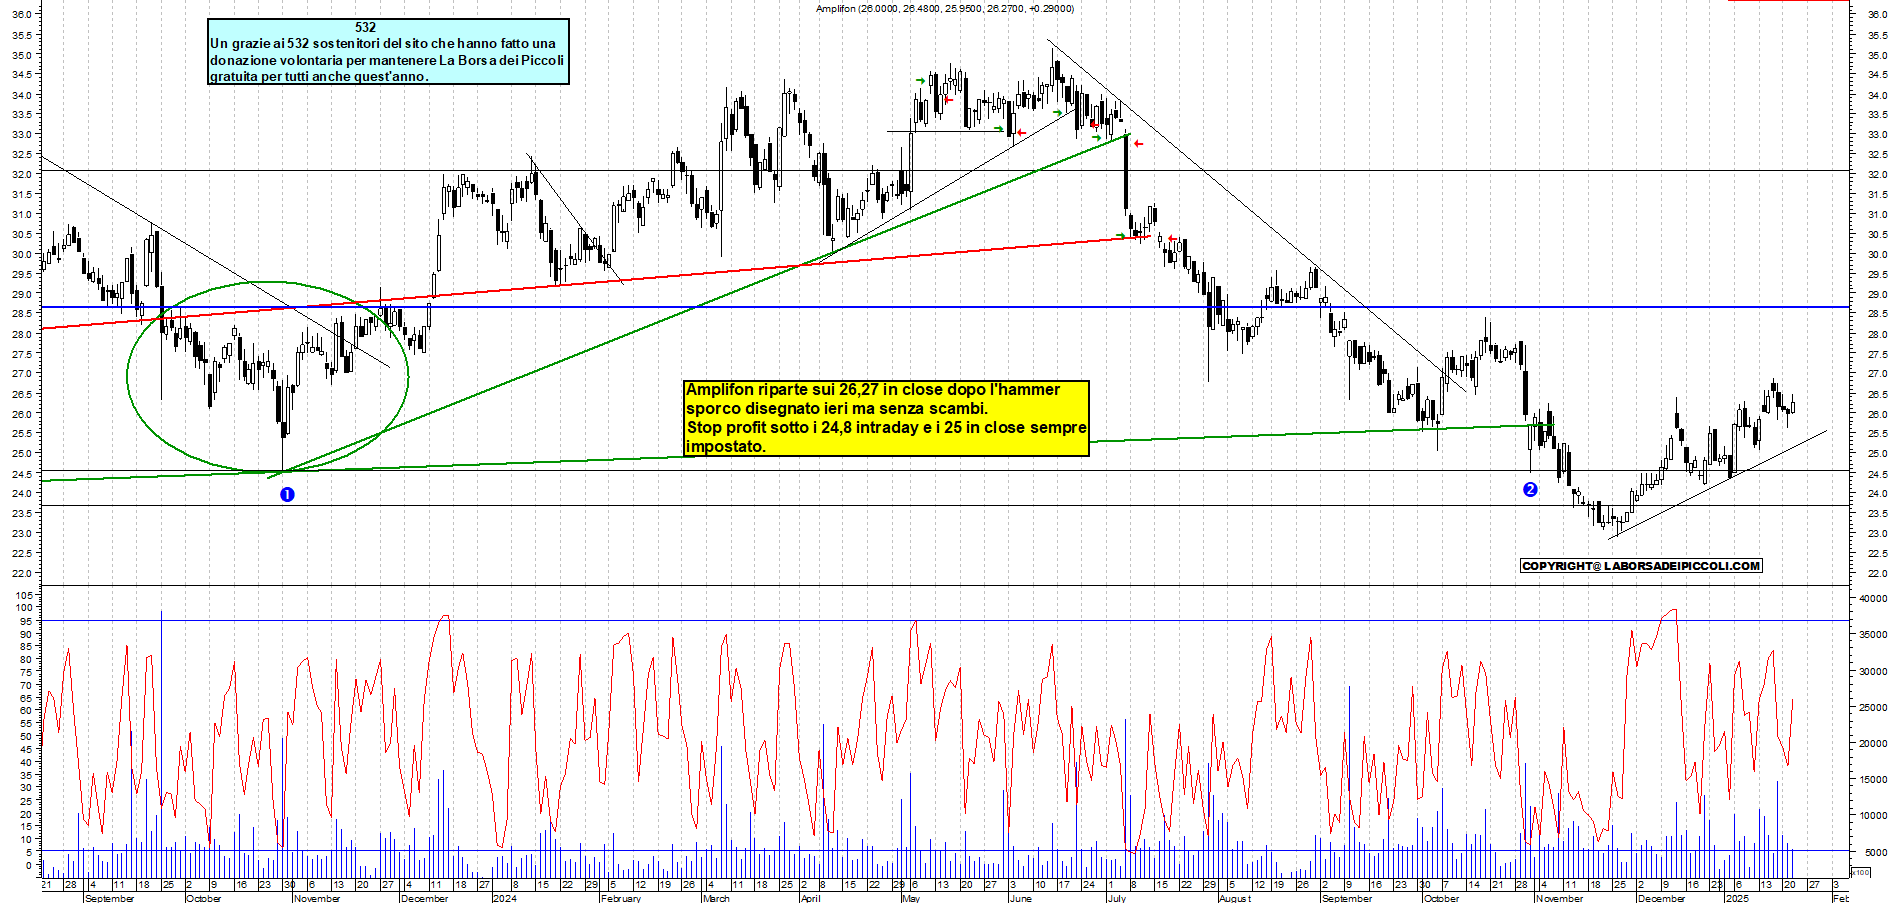Click the 40000 volume axis value

coord(1872,598)
